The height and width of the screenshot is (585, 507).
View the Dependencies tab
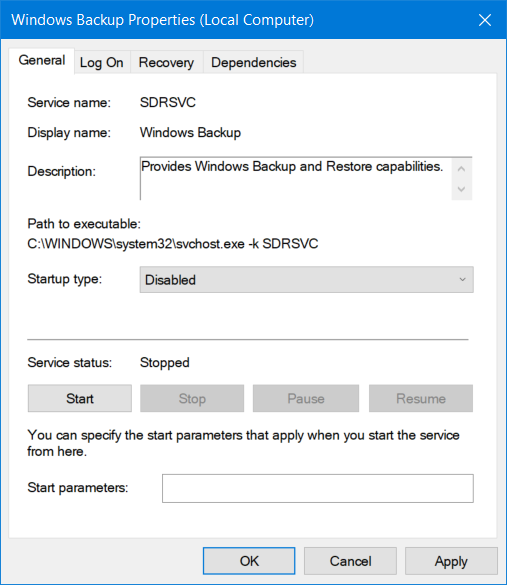coord(254,62)
